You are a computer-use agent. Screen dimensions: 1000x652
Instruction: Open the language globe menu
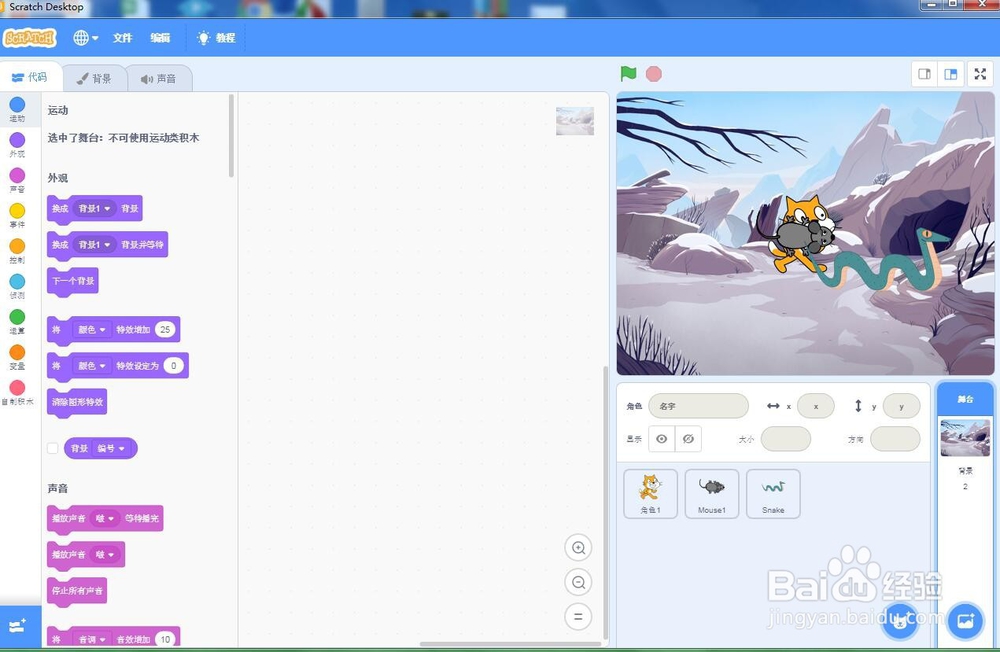point(85,38)
